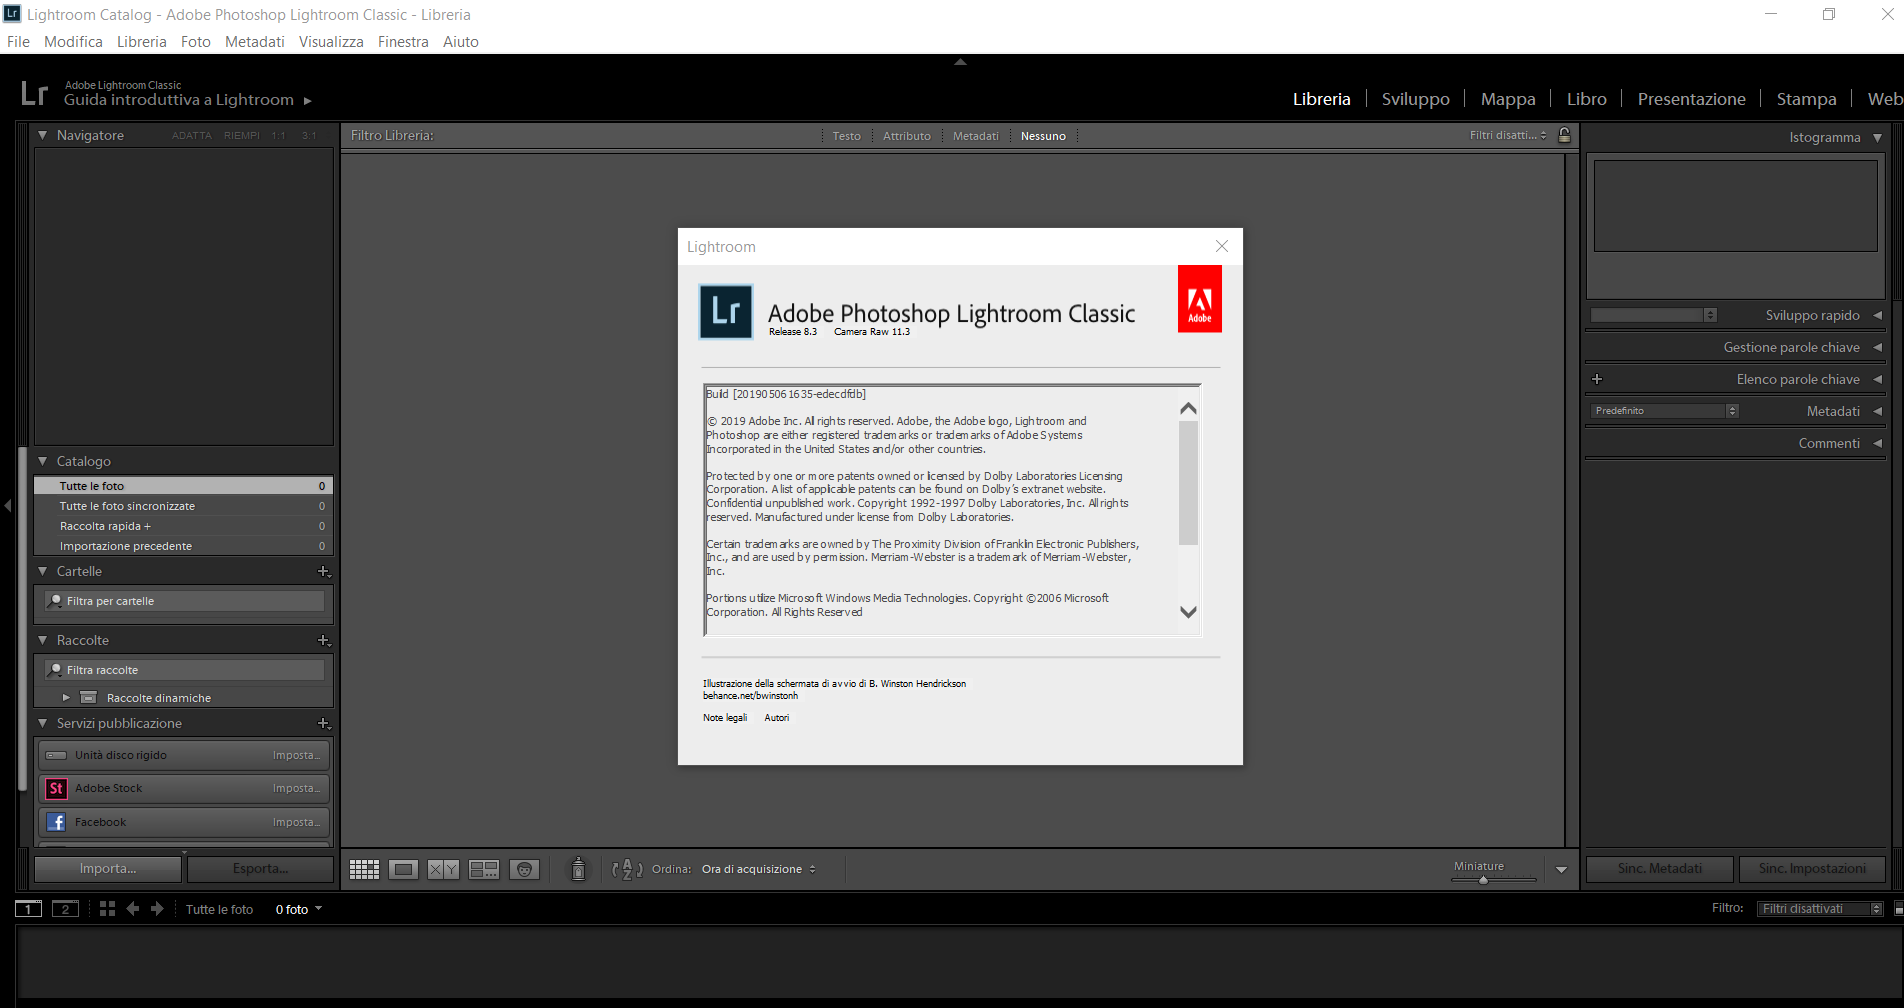Viewport: 1904px width, 1008px height.
Task: Click the Adobe logo in the About dialog
Action: [x=1200, y=299]
